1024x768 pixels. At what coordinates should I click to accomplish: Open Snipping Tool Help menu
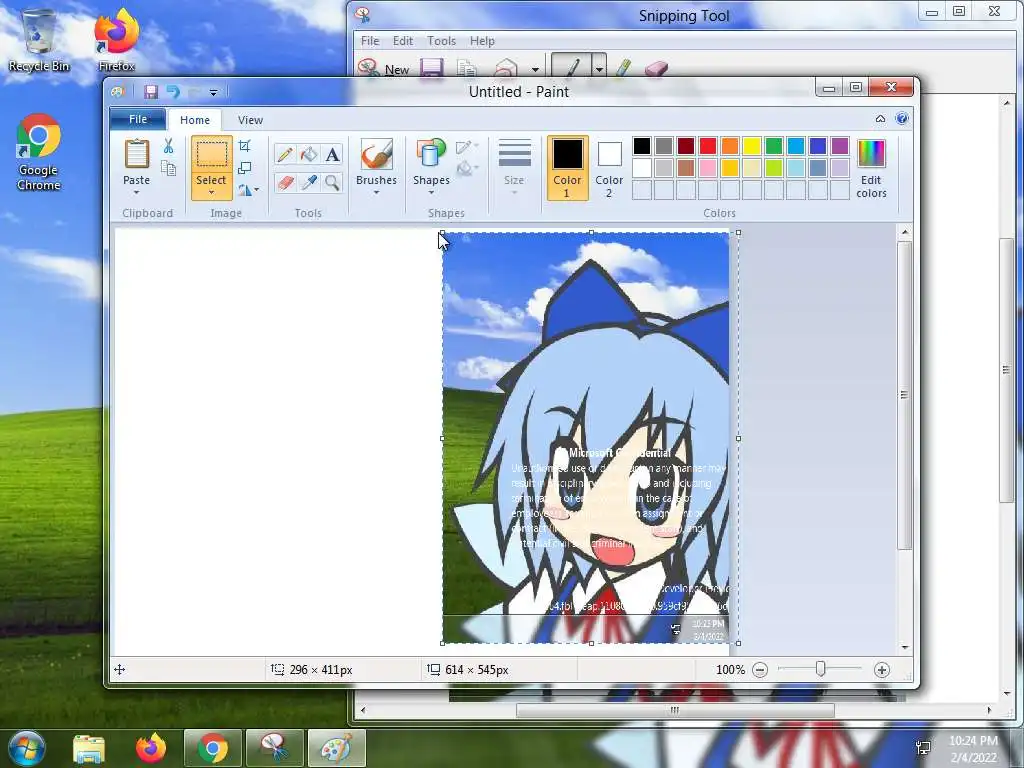coord(482,40)
